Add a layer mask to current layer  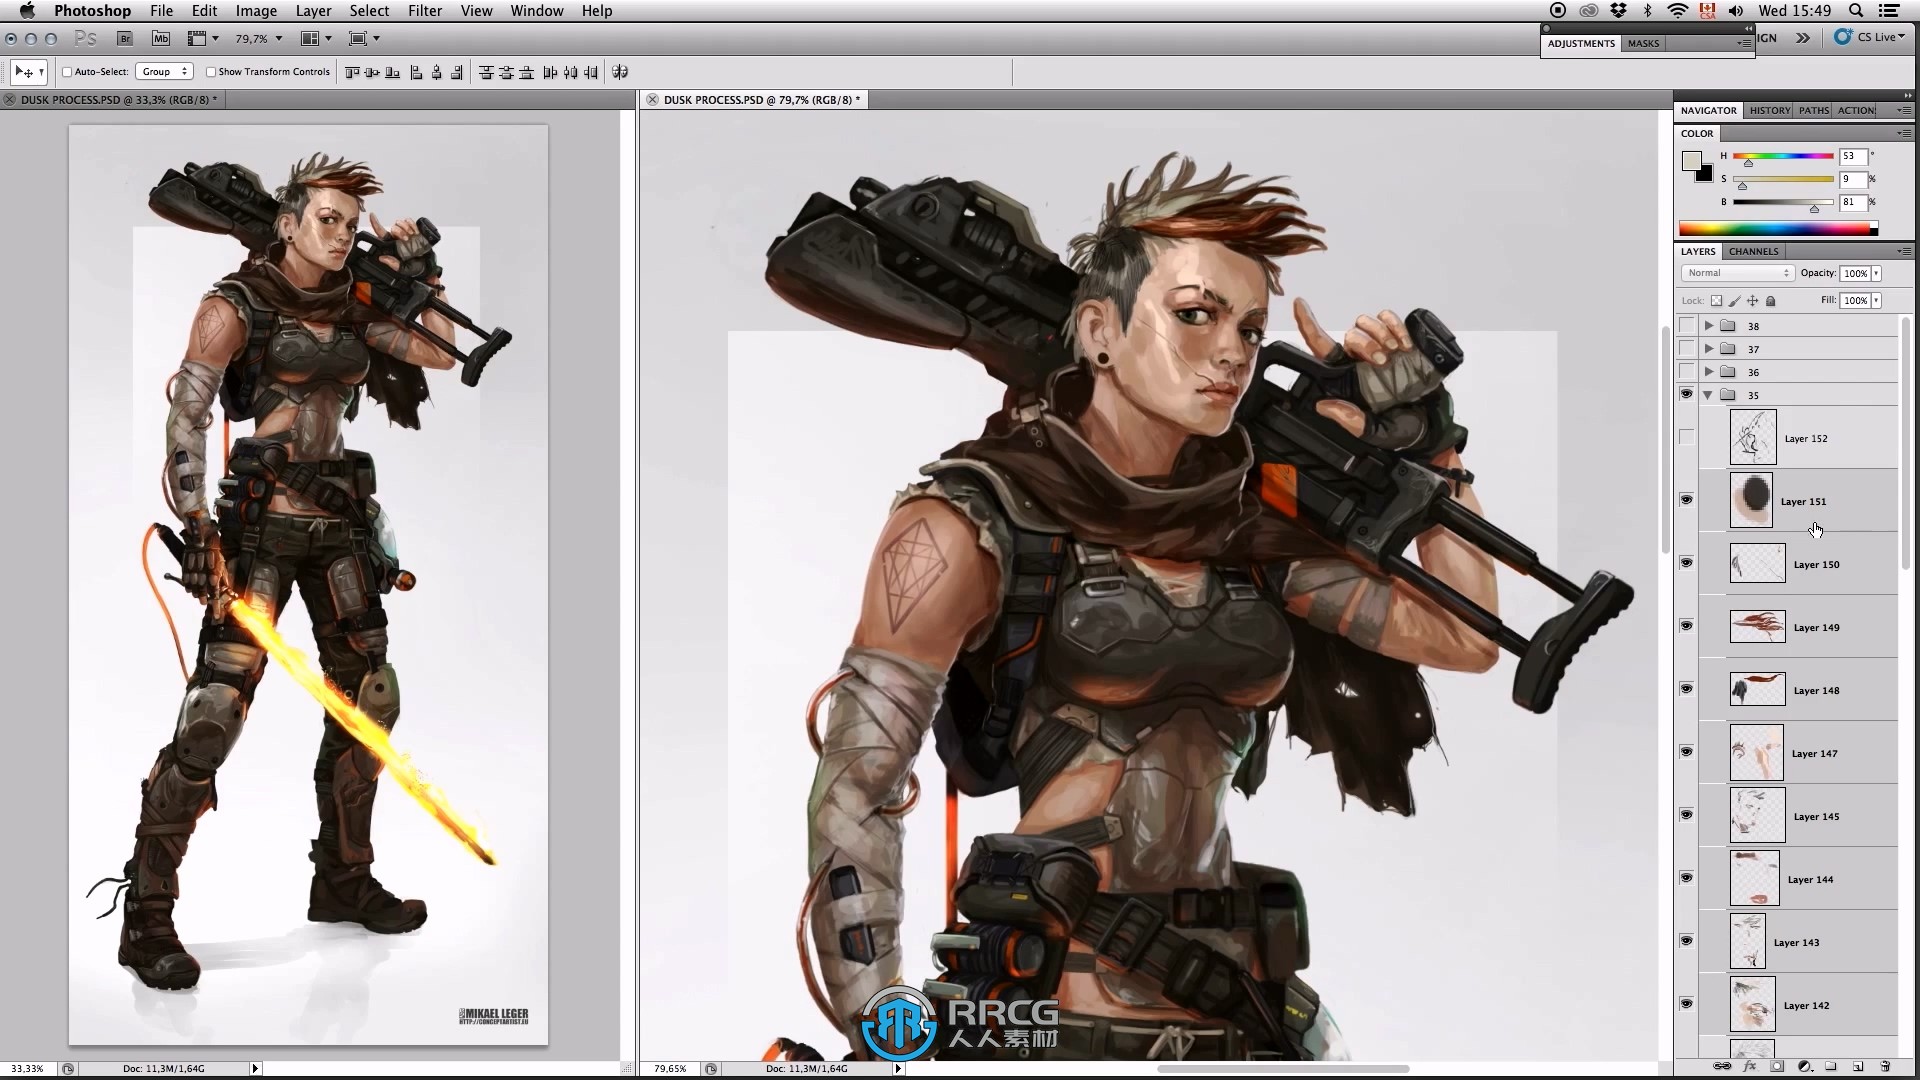point(1777,1067)
